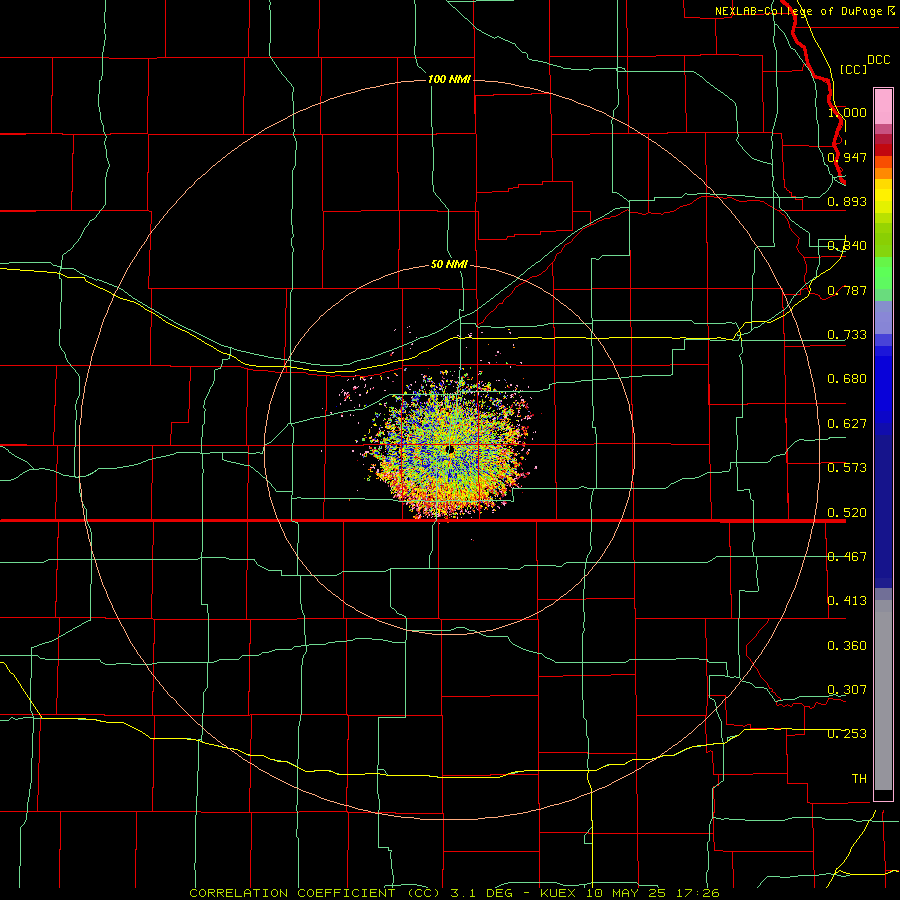The image size is (900, 900).
Task: Click the 0.627 legend value
Action: 847,424
